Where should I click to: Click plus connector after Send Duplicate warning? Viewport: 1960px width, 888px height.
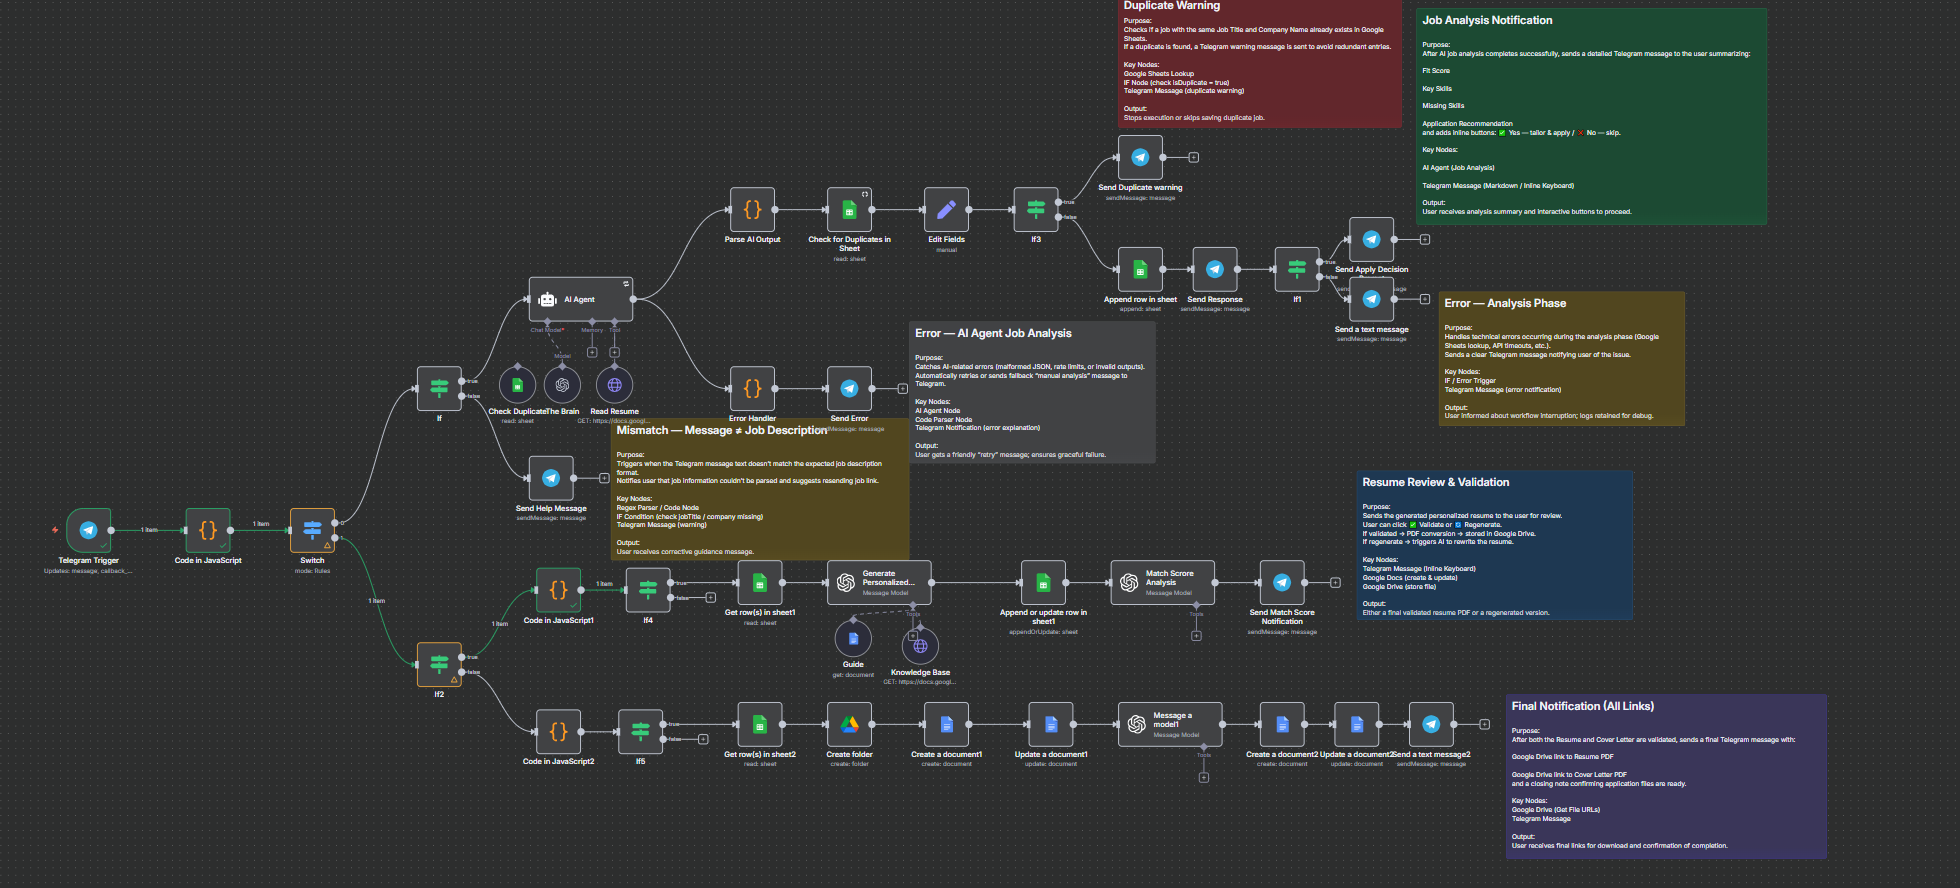[1193, 157]
